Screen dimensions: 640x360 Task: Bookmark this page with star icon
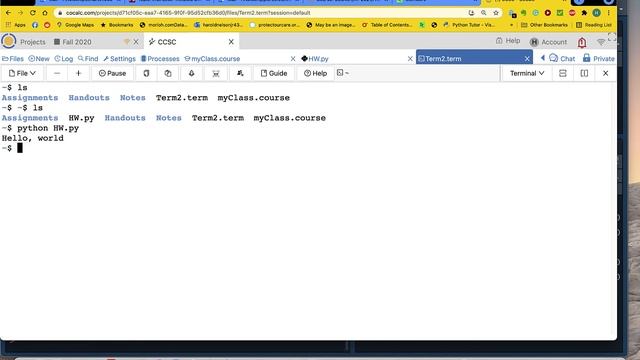[496, 13]
